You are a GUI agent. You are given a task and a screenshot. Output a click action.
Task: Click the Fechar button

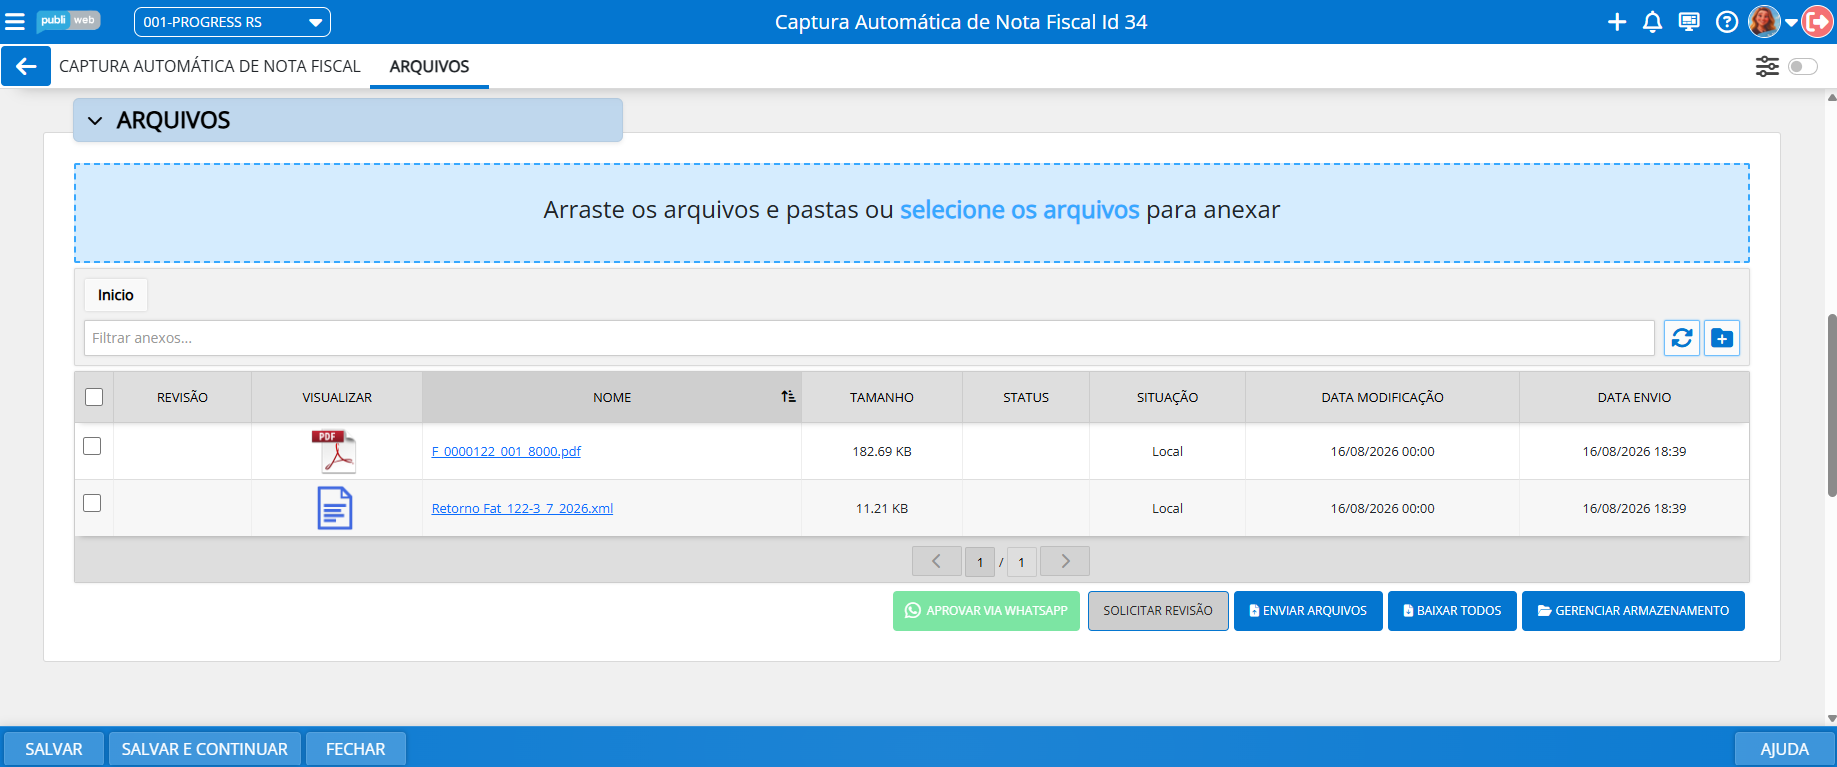click(356, 749)
